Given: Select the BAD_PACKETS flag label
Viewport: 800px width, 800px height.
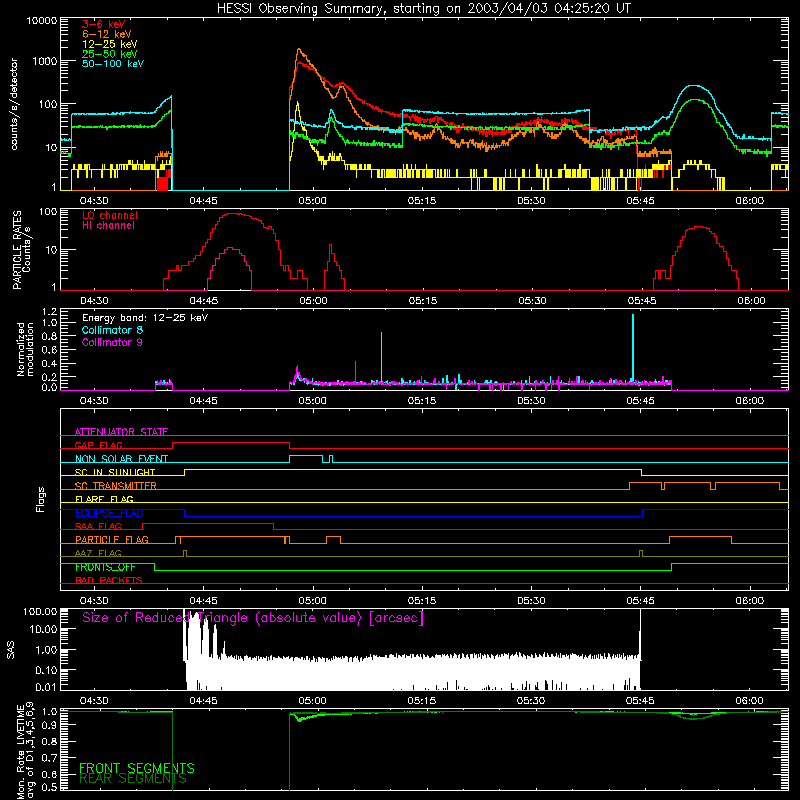Looking at the screenshot, I should (109, 581).
